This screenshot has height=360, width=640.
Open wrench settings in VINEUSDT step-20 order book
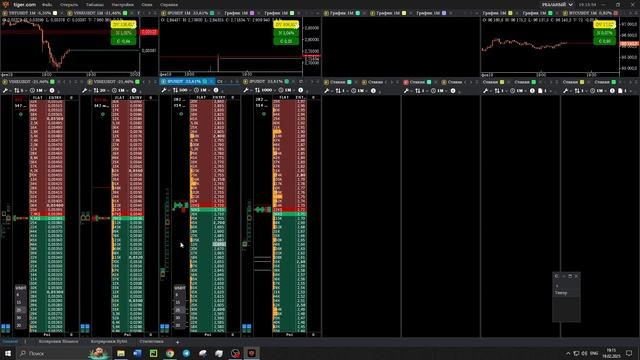click(x=84, y=90)
